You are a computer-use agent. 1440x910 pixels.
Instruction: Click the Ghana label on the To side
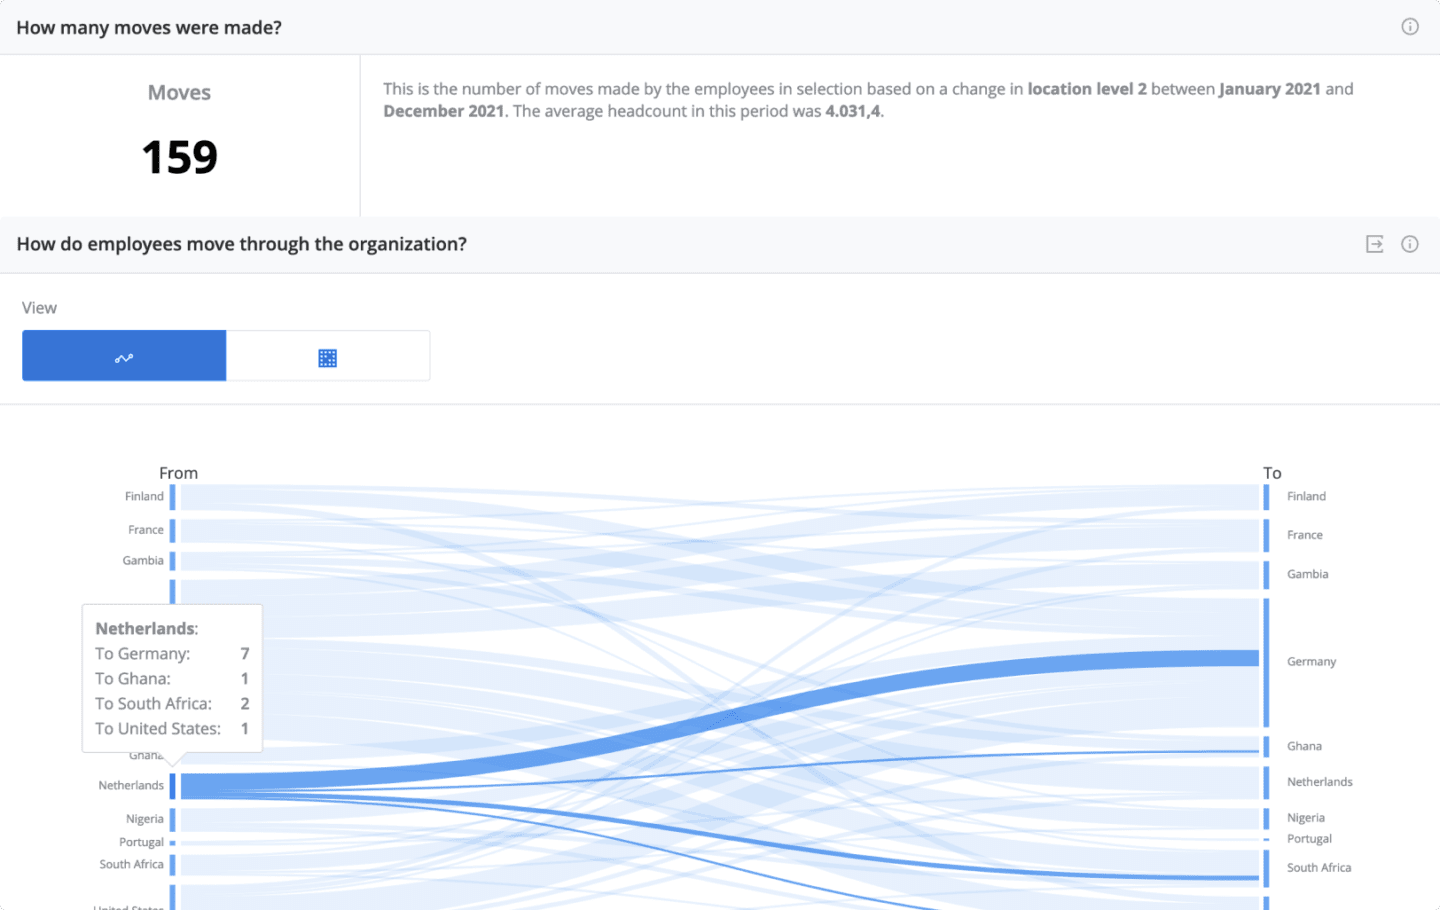coord(1305,746)
